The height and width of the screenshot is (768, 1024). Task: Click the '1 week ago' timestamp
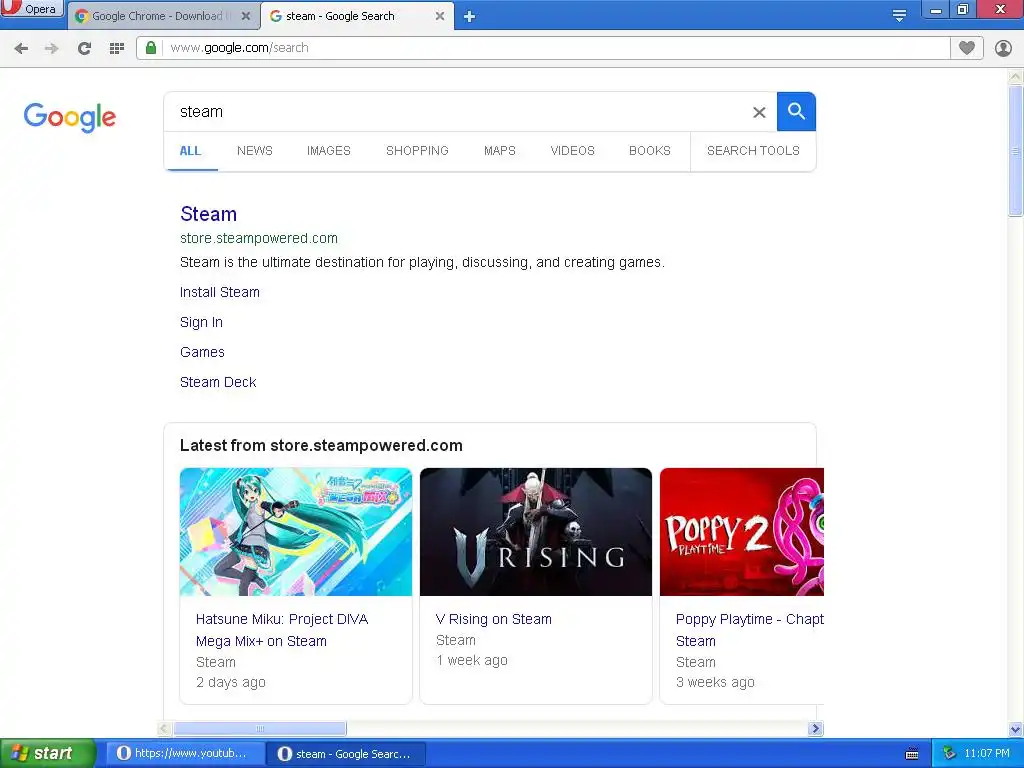[x=472, y=660]
